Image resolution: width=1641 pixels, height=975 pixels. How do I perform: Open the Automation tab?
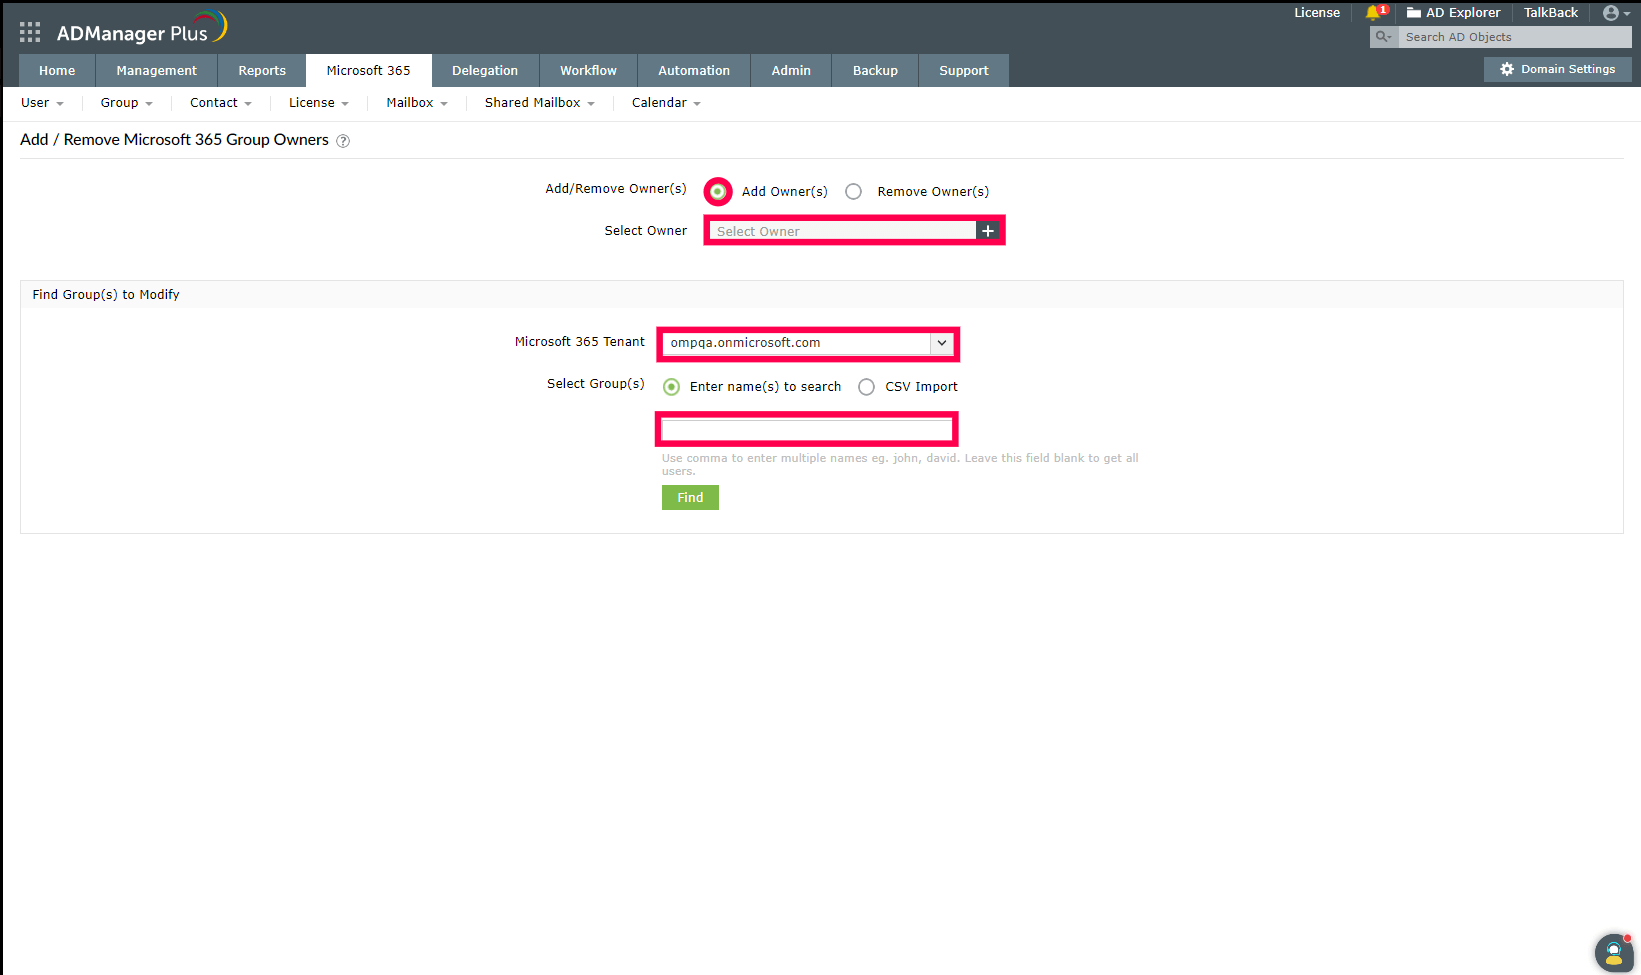[694, 70]
